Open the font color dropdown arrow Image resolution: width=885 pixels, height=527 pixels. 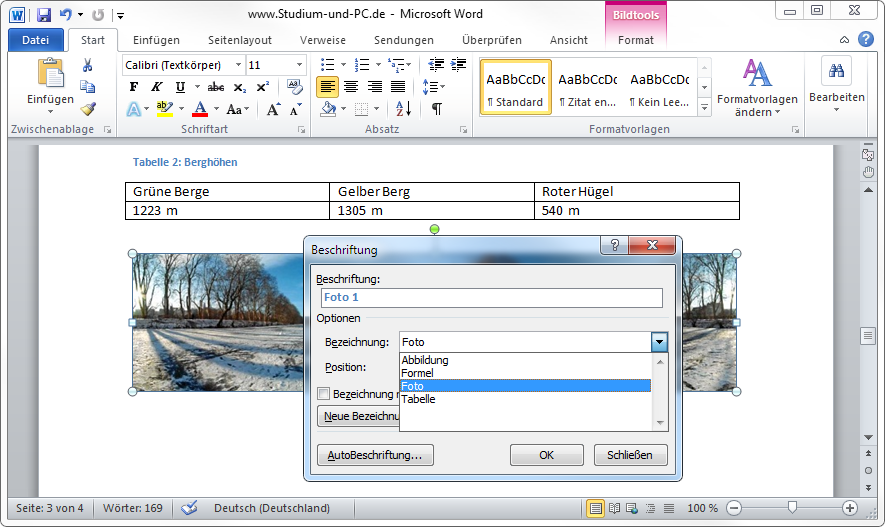click(x=216, y=109)
